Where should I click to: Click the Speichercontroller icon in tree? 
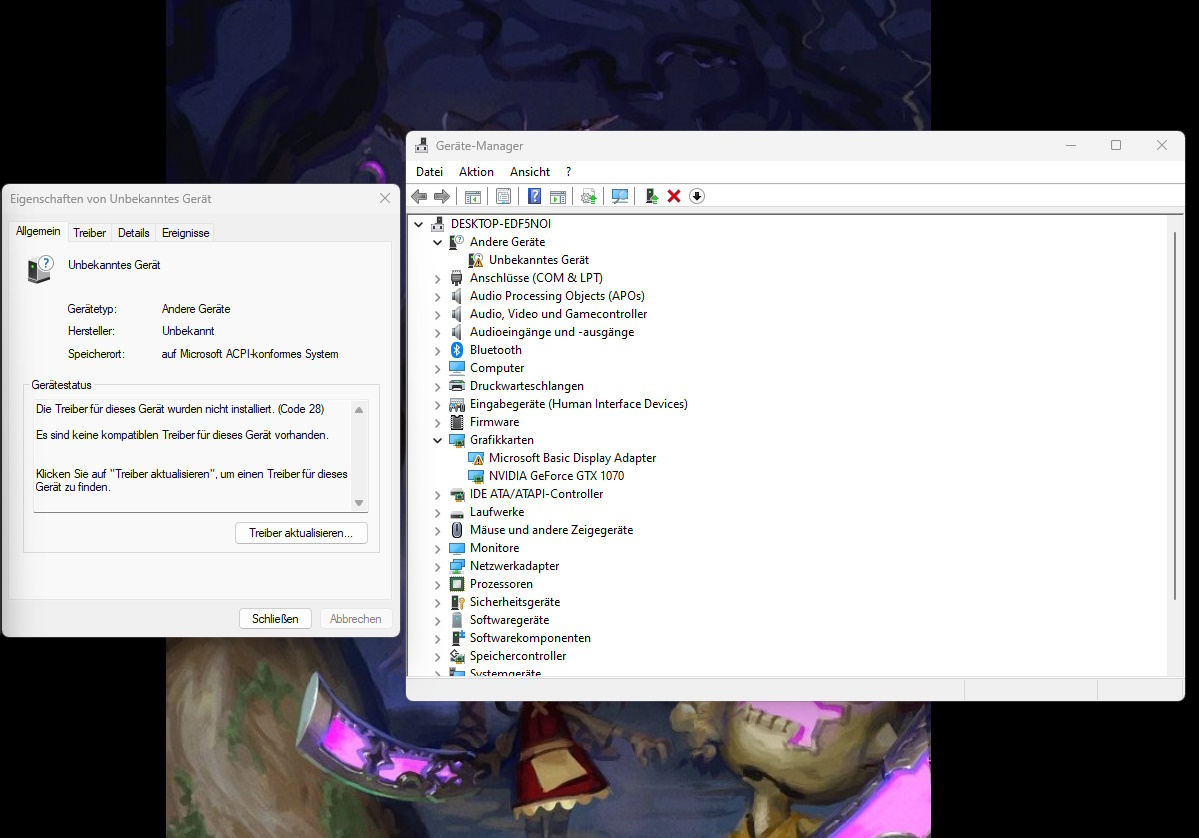[x=457, y=656]
